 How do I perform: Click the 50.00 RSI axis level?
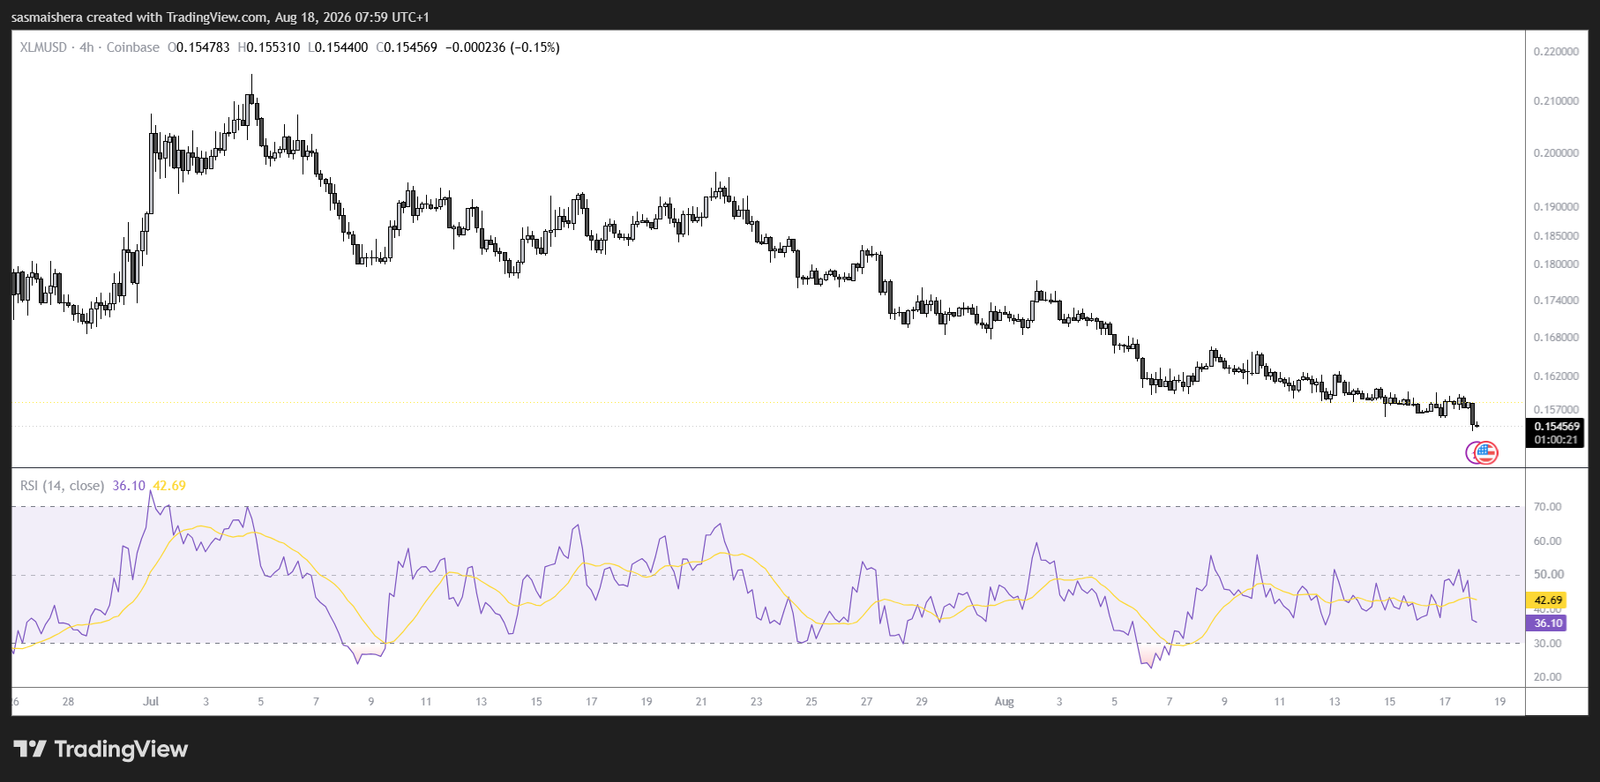tap(1547, 575)
